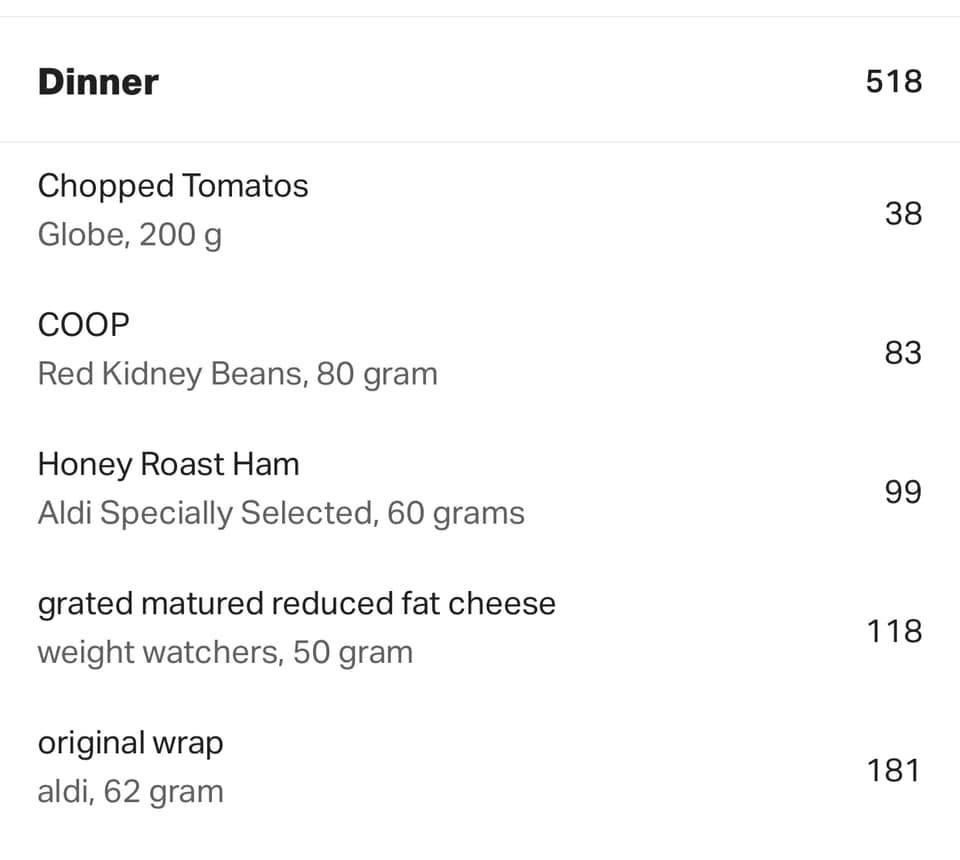
Task: Open grated matured reduced fat cheese entry
Action: coord(297,604)
